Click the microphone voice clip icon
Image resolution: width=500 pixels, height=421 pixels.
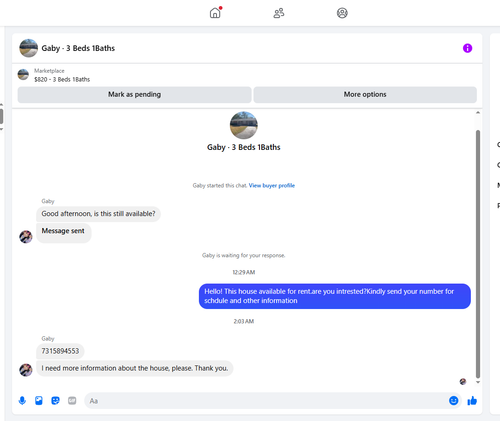22,400
